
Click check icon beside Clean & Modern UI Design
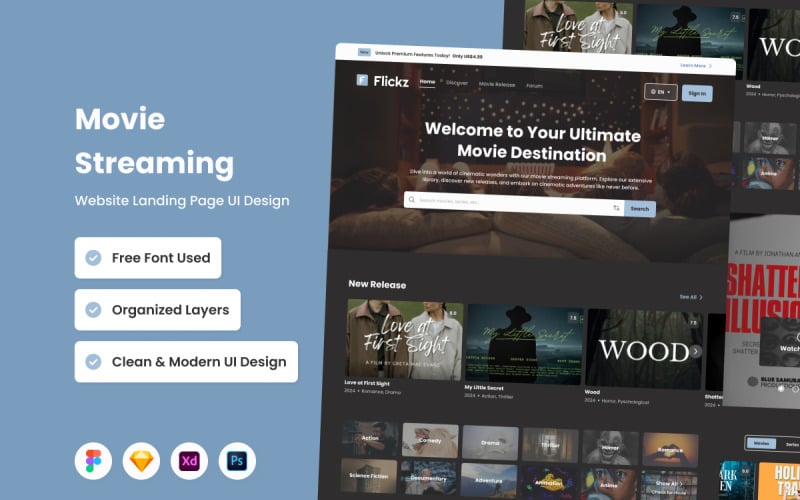tap(93, 362)
